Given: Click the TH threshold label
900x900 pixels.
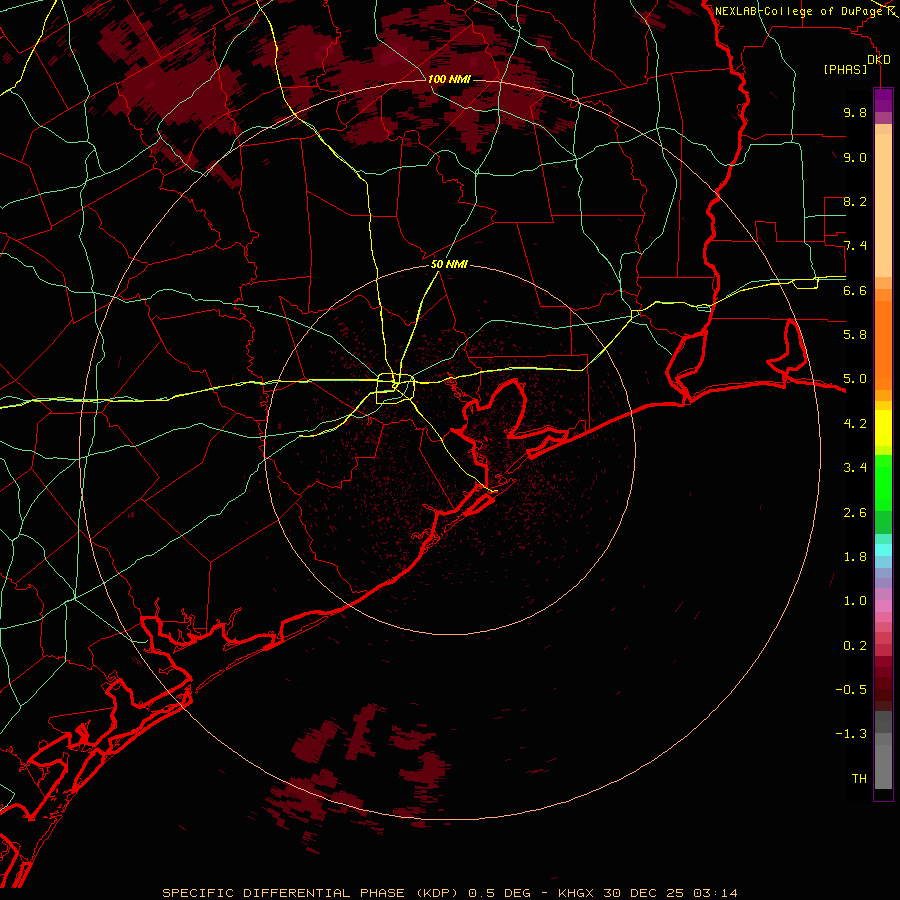Looking at the screenshot, I should click(859, 779).
